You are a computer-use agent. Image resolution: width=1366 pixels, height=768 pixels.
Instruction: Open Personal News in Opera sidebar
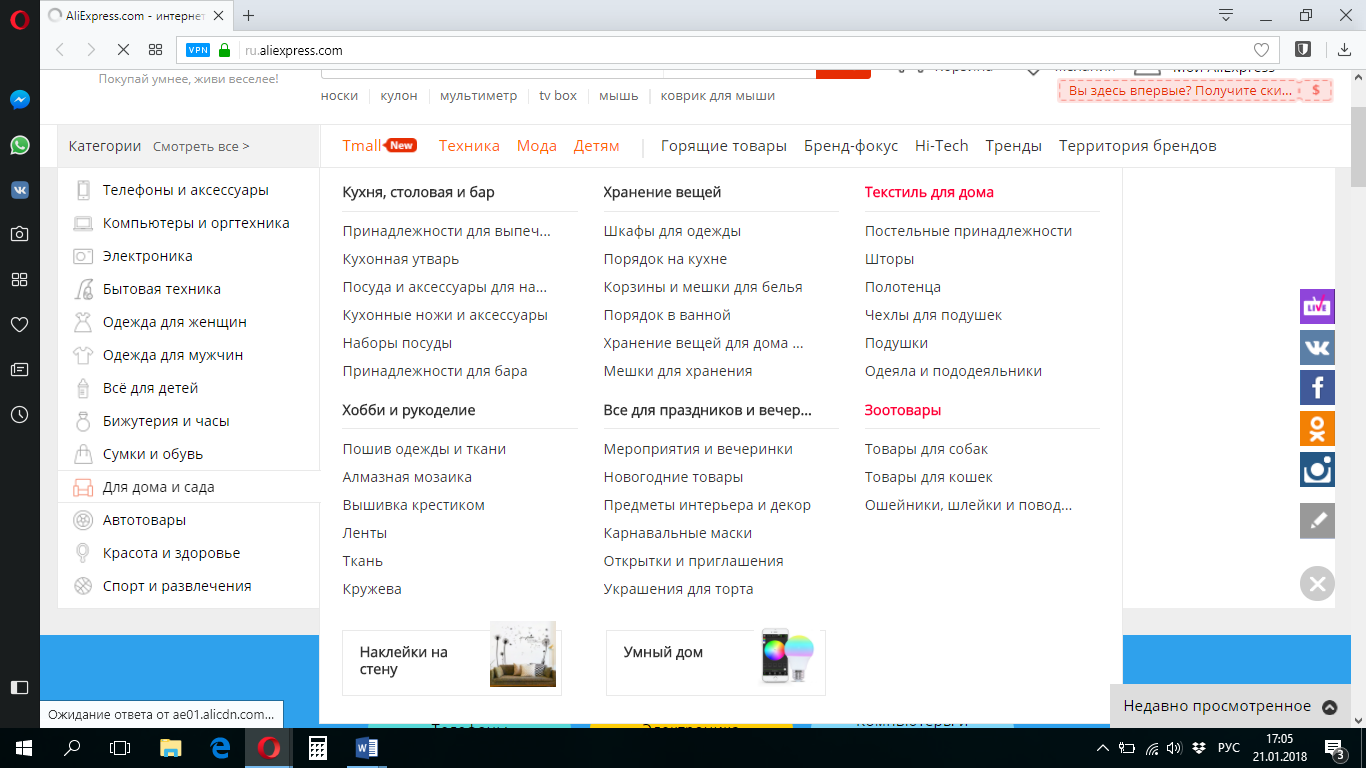coord(20,369)
